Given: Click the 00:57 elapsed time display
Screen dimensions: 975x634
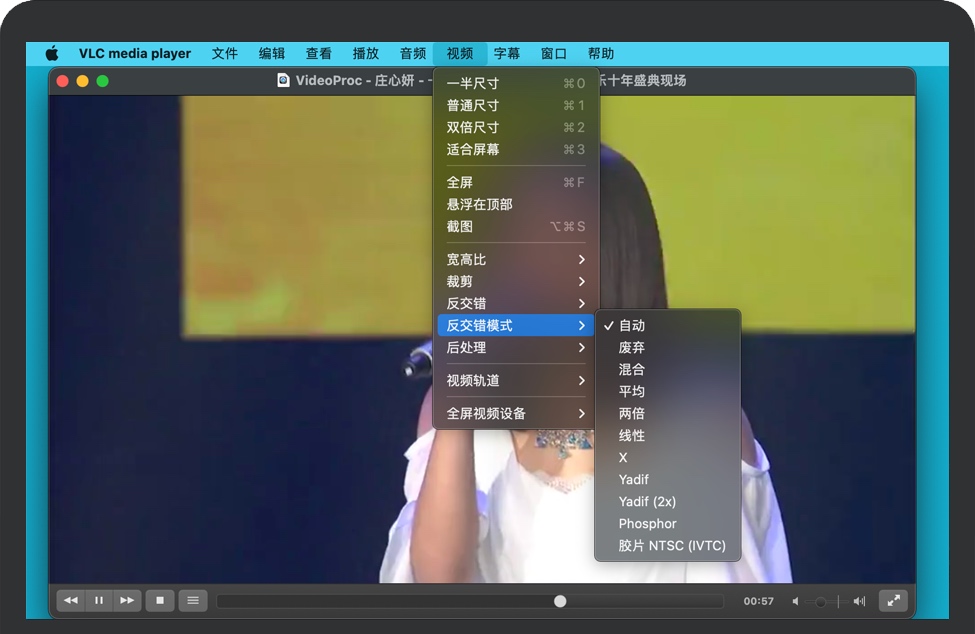Looking at the screenshot, I should tap(758, 602).
